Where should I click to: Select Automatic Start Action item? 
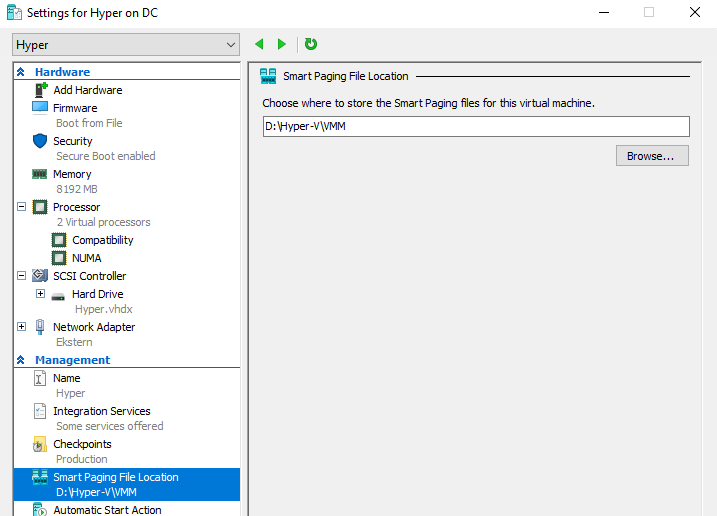[107, 510]
